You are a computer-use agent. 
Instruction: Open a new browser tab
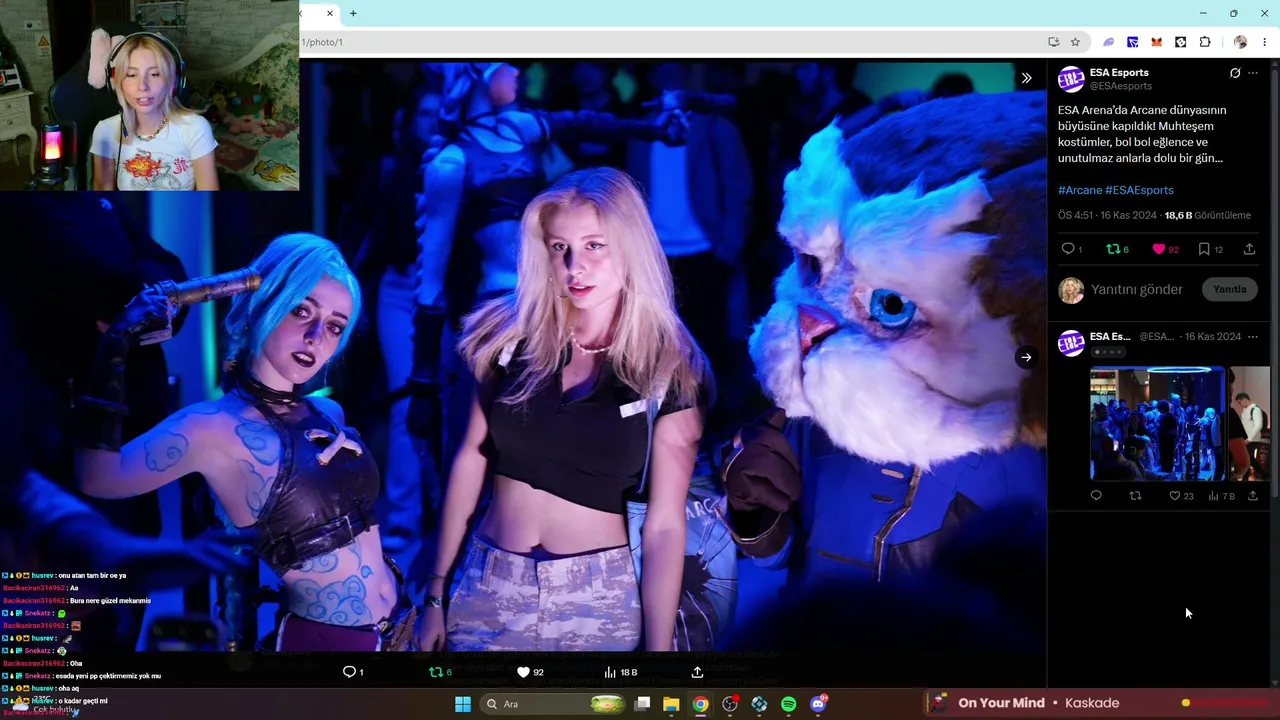[x=353, y=13]
